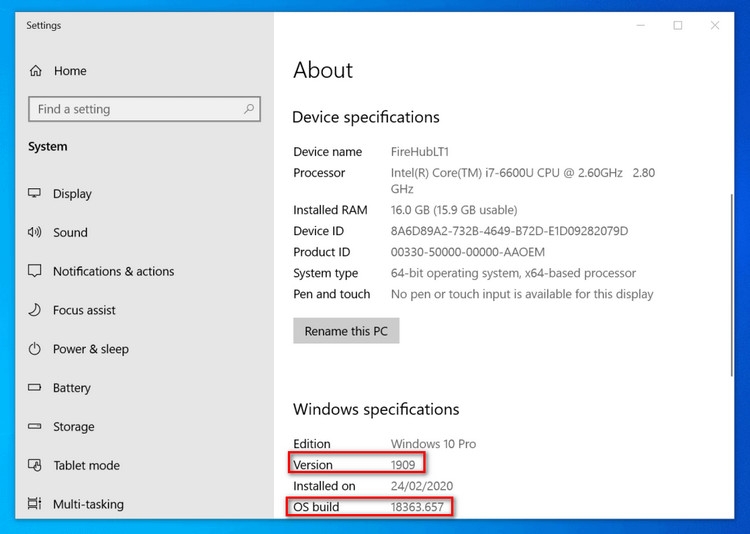
Task: Minimize the Settings window
Action: coord(641,25)
